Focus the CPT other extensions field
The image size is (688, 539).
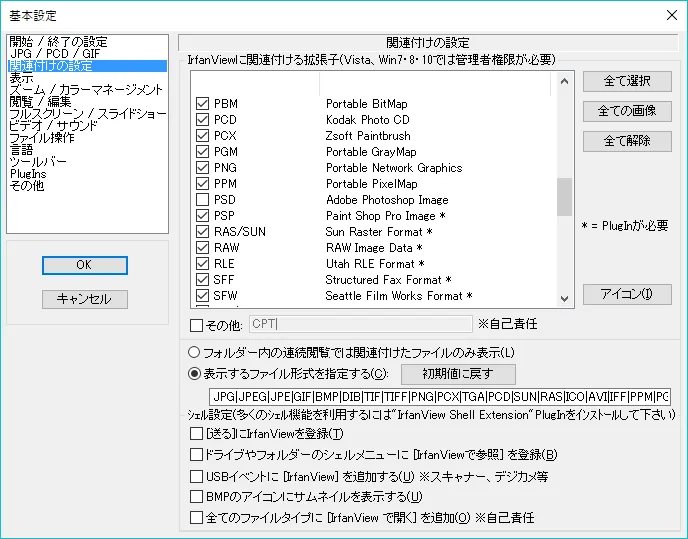[361, 324]
